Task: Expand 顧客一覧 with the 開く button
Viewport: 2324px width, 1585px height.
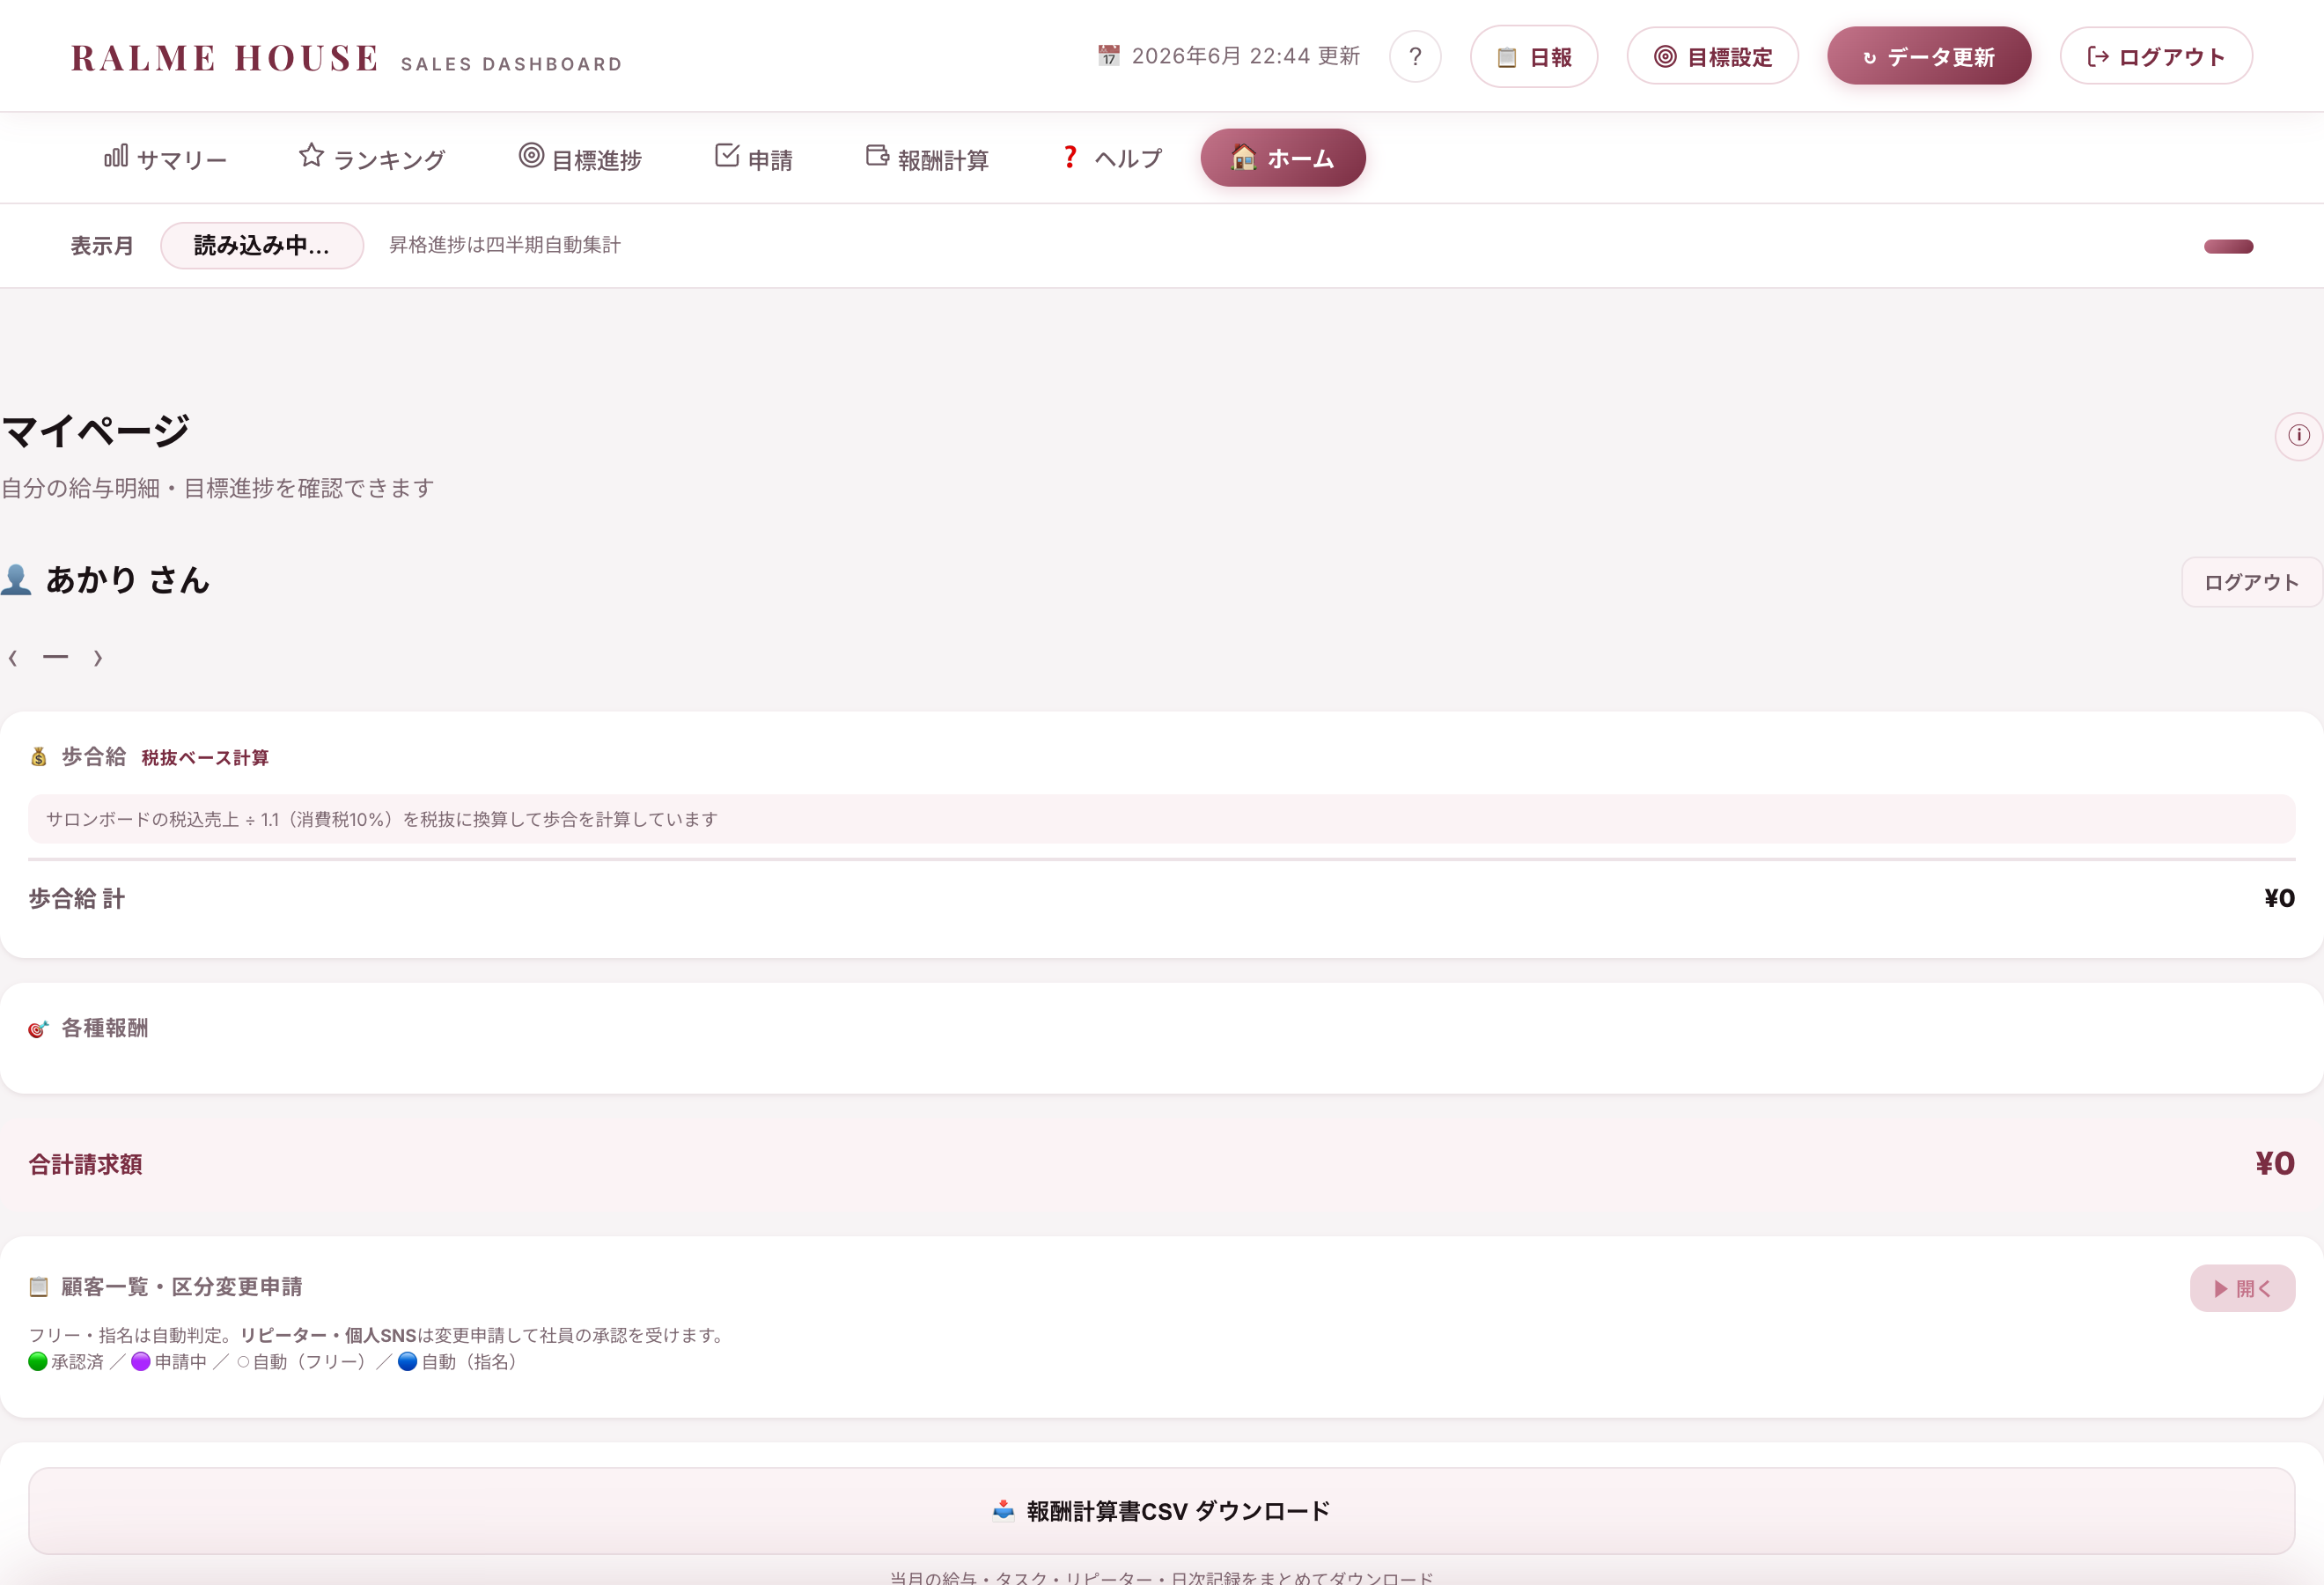Action: (2242, 1289)
